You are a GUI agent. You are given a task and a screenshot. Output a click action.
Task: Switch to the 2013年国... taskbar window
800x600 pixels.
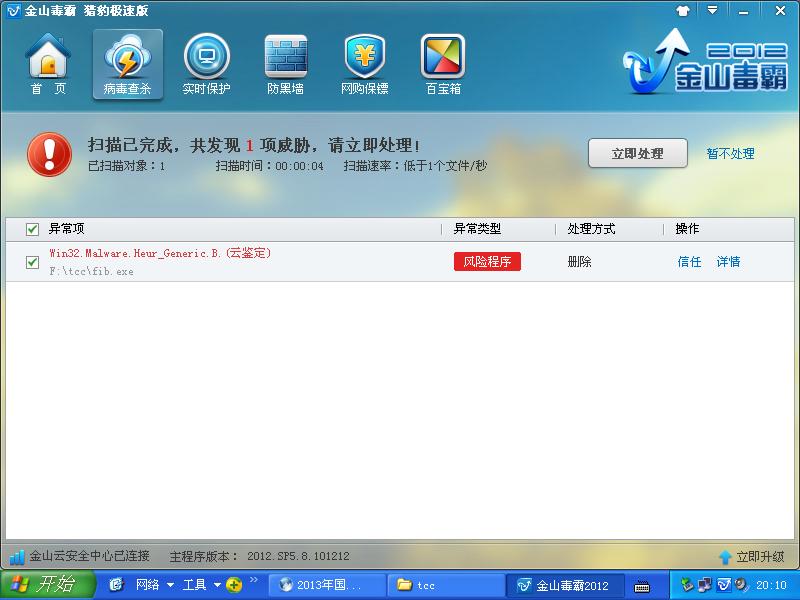(327, 585)
